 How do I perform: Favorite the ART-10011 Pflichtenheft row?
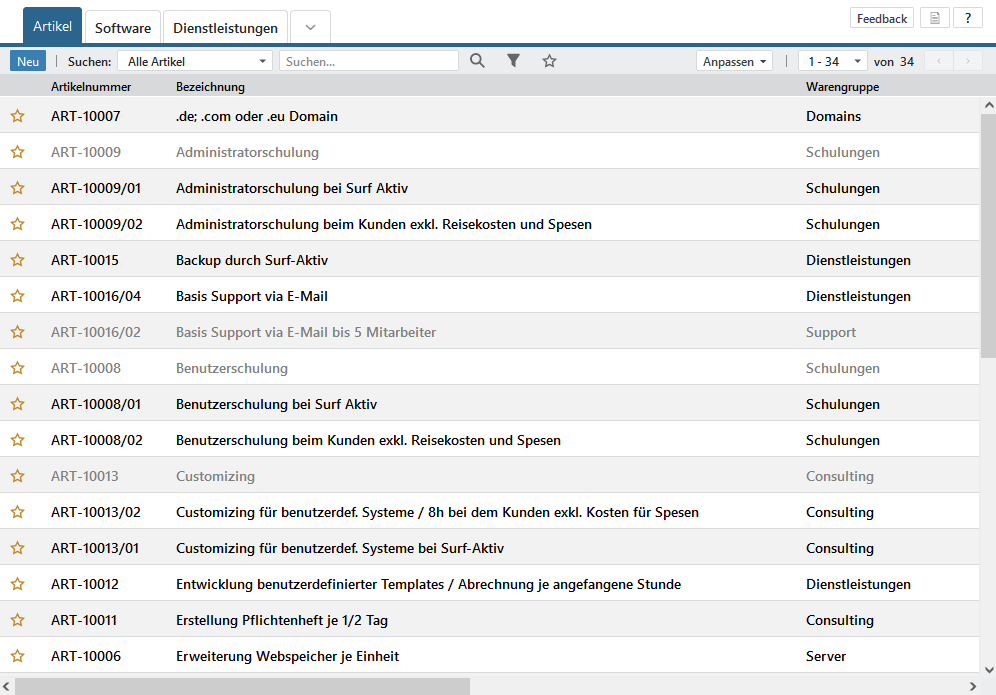18,620
